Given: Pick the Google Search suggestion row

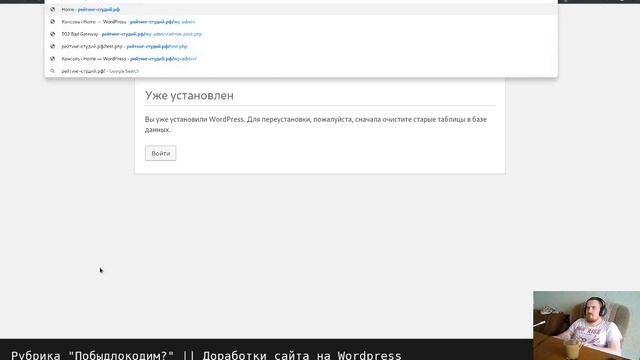Looking at the screenshot, I should (x=301, y=71).
